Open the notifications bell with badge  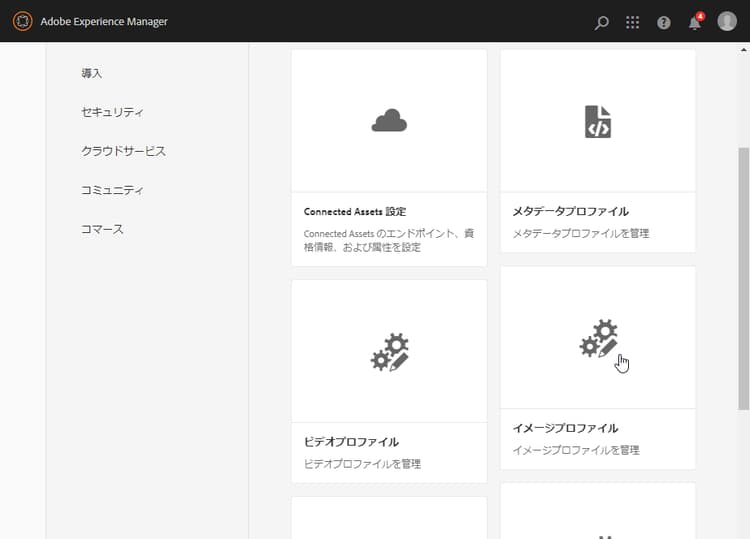[695, 22]
